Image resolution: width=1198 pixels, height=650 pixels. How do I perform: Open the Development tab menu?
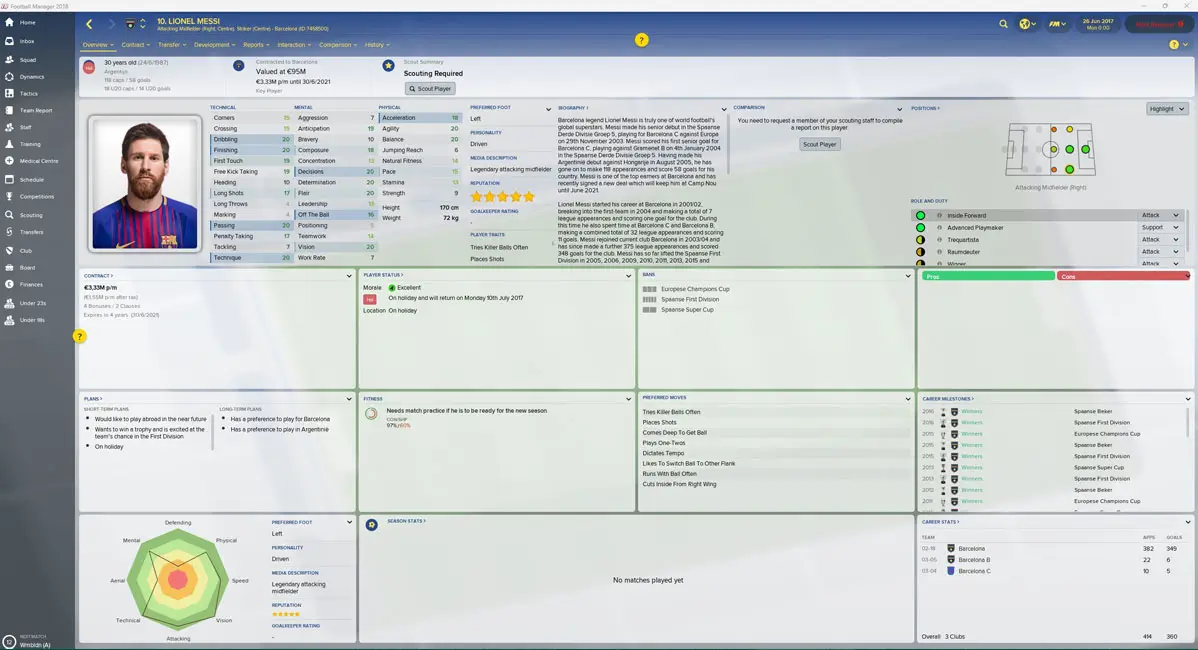214,45
